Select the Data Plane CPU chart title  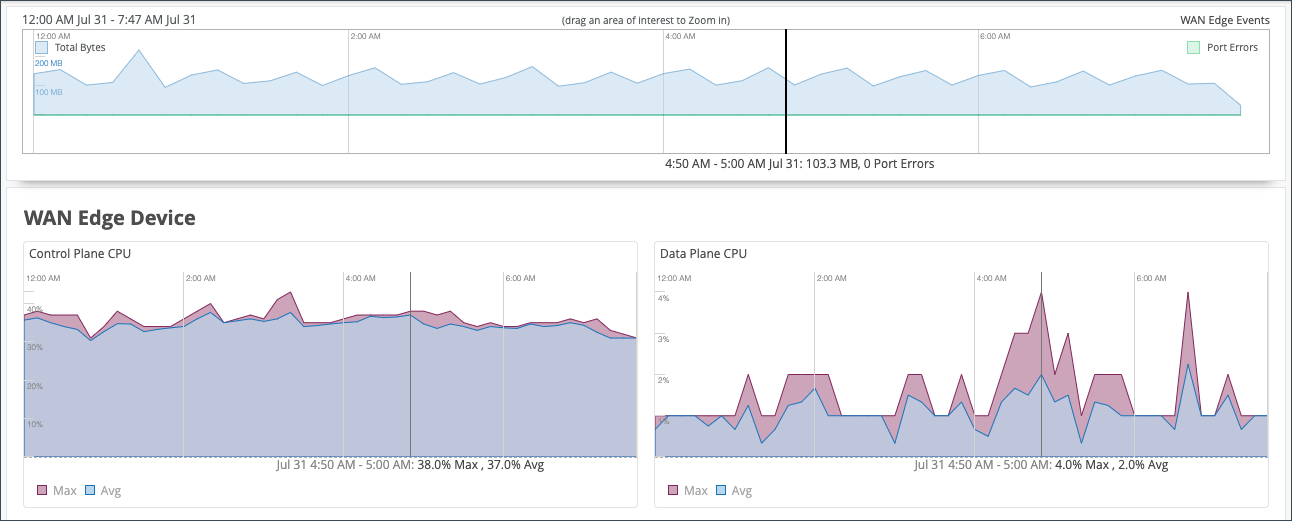pyautogui.click(x=703, y=254)
